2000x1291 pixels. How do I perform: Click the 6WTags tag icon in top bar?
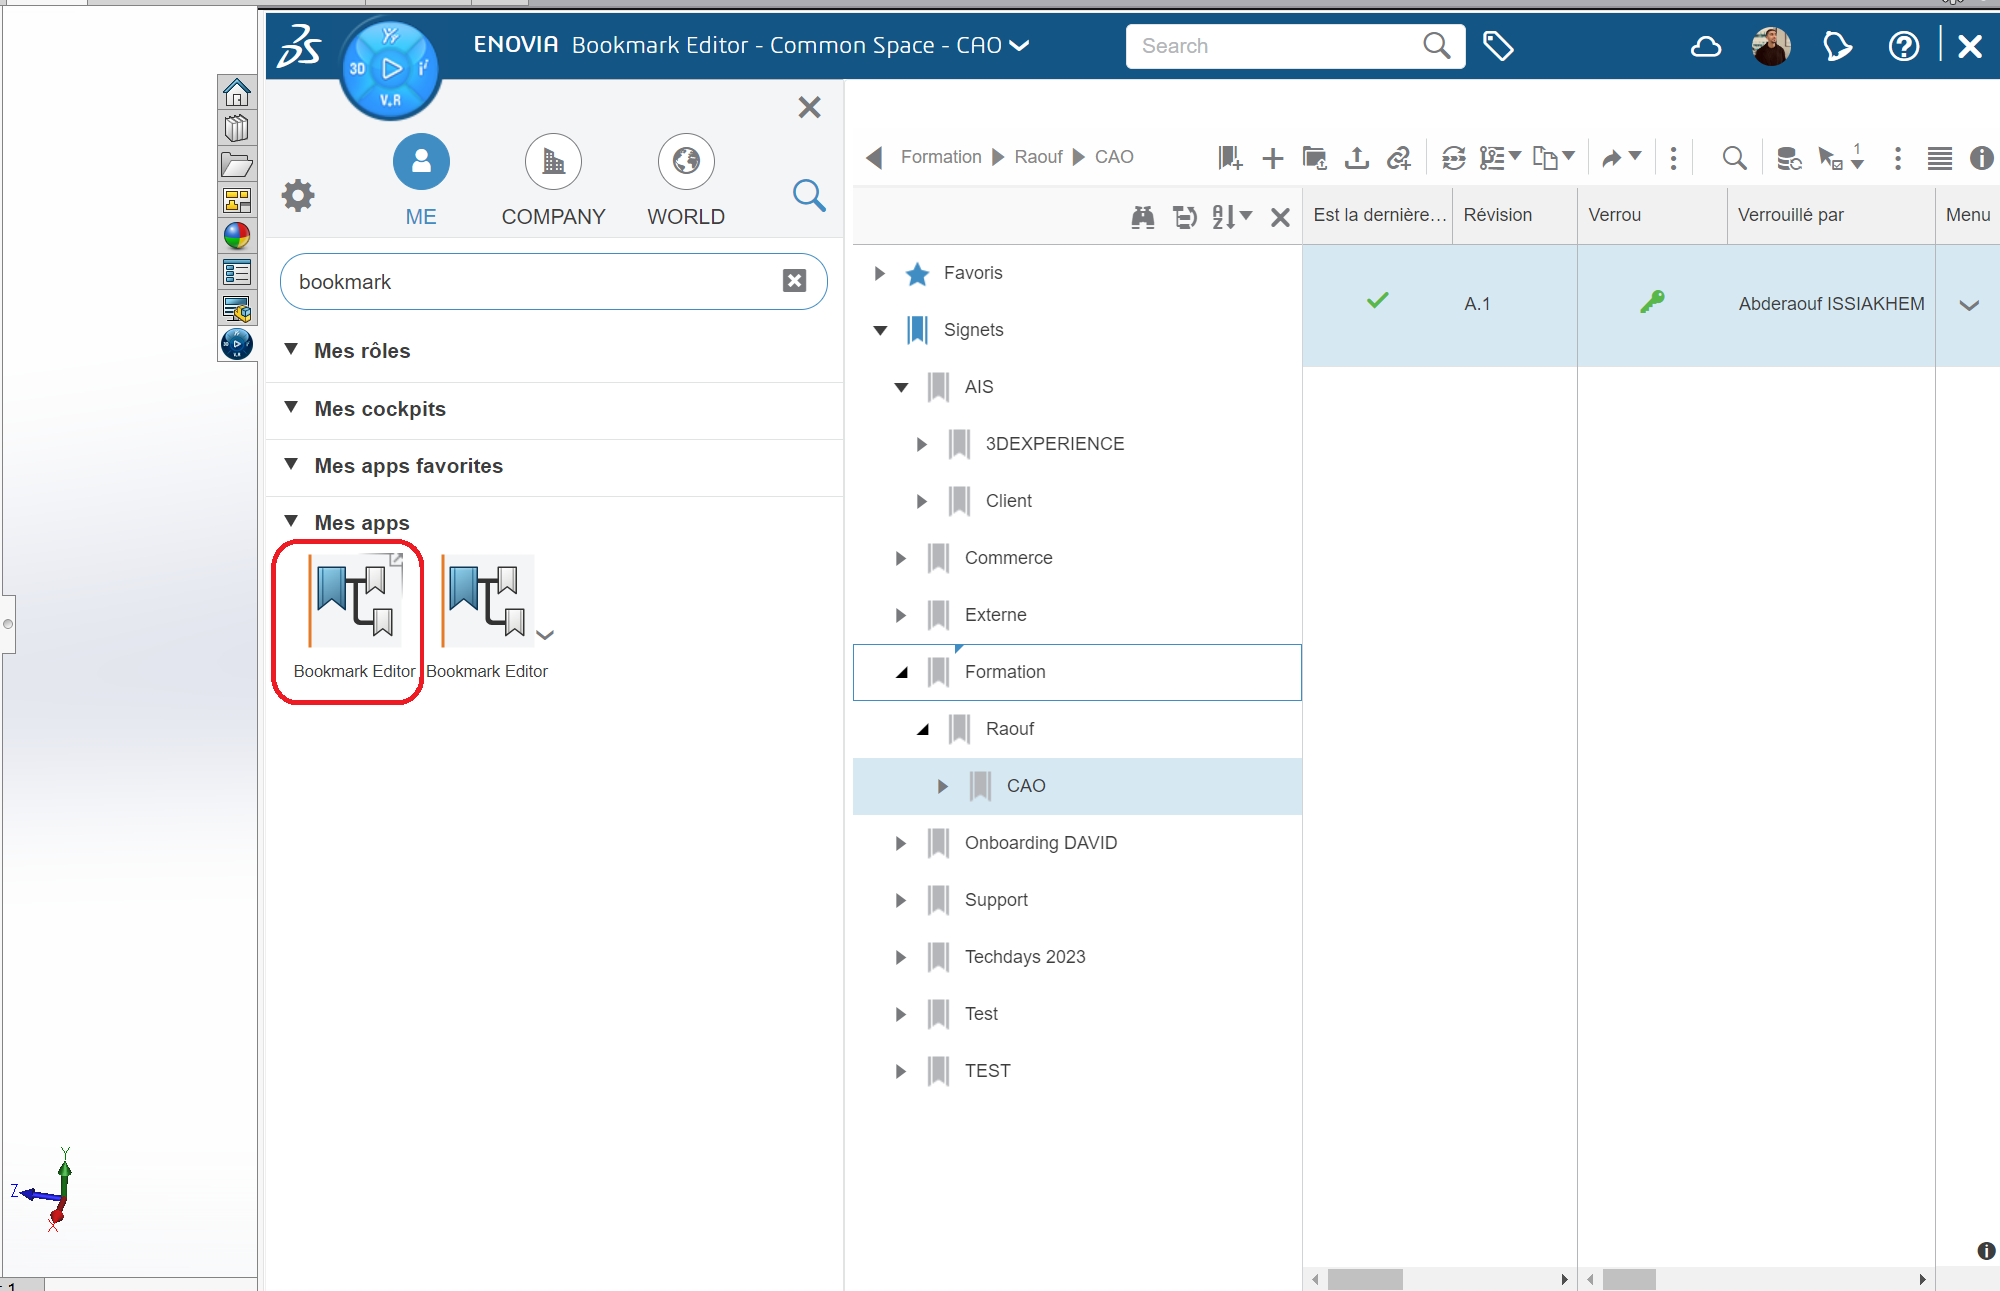[x=1497, y=46]
